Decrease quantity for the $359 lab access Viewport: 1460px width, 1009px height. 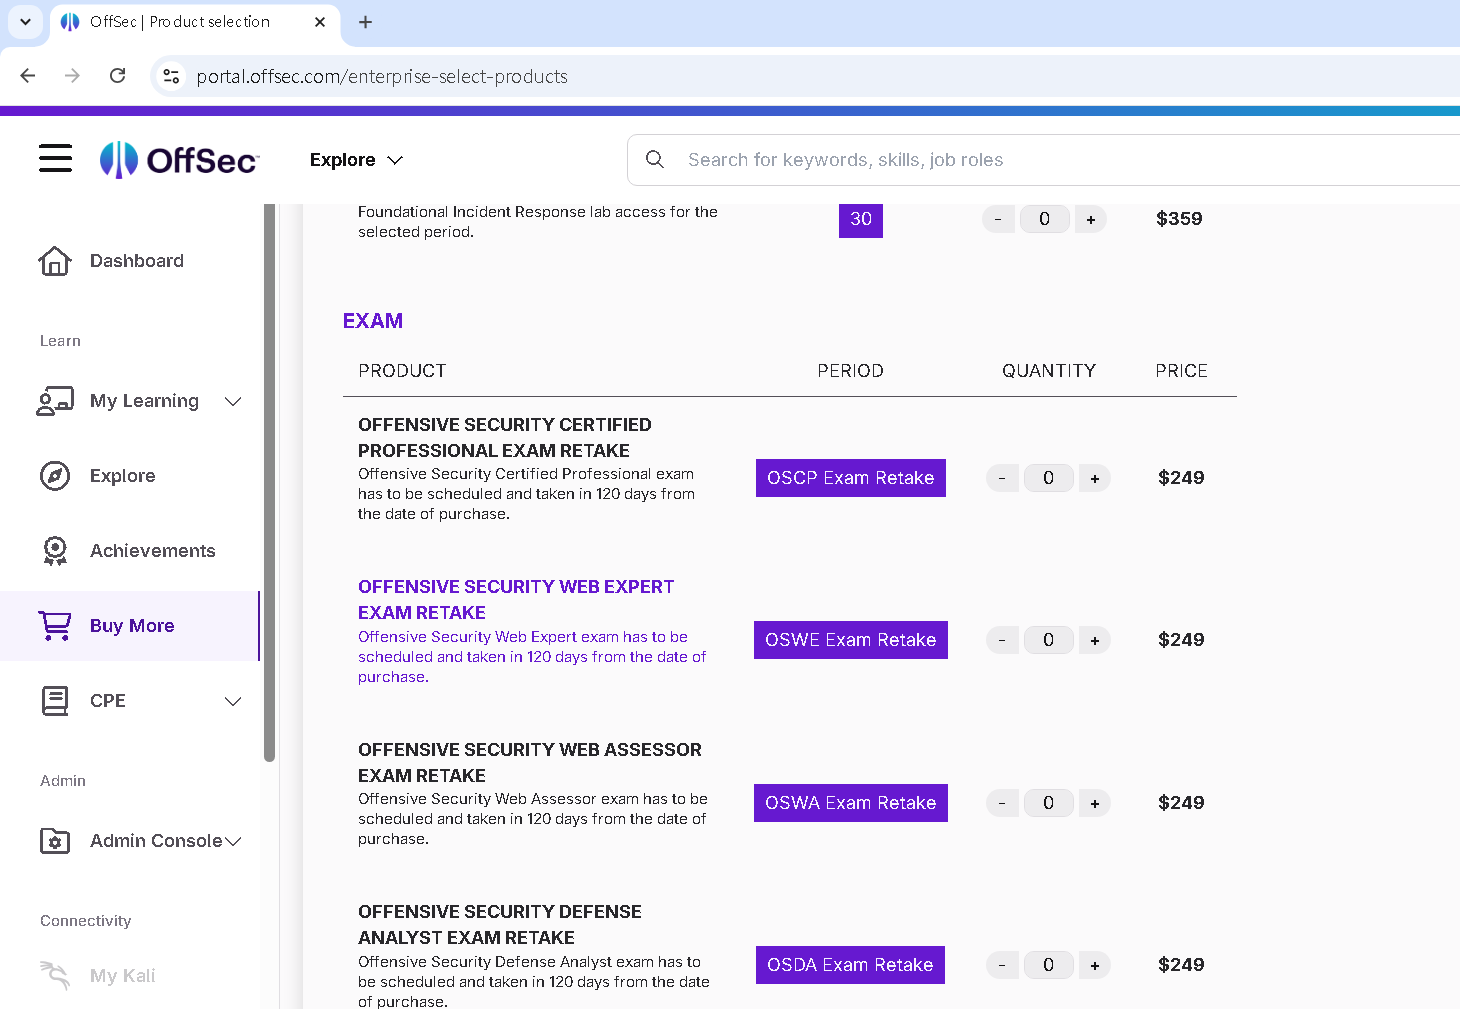point(998,219)
